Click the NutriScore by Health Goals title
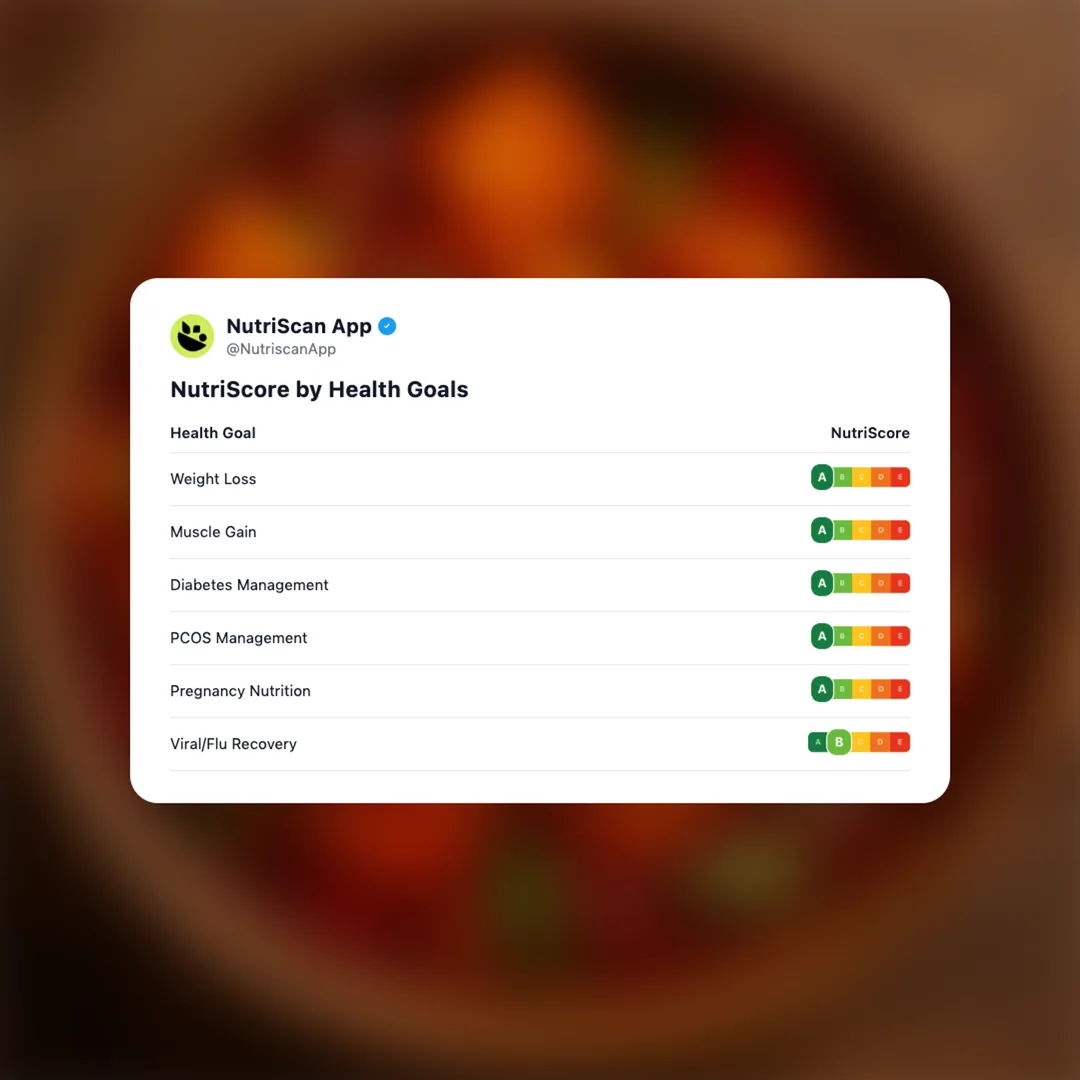This screenshot has width=1080, height=1080. click(319, 389)
